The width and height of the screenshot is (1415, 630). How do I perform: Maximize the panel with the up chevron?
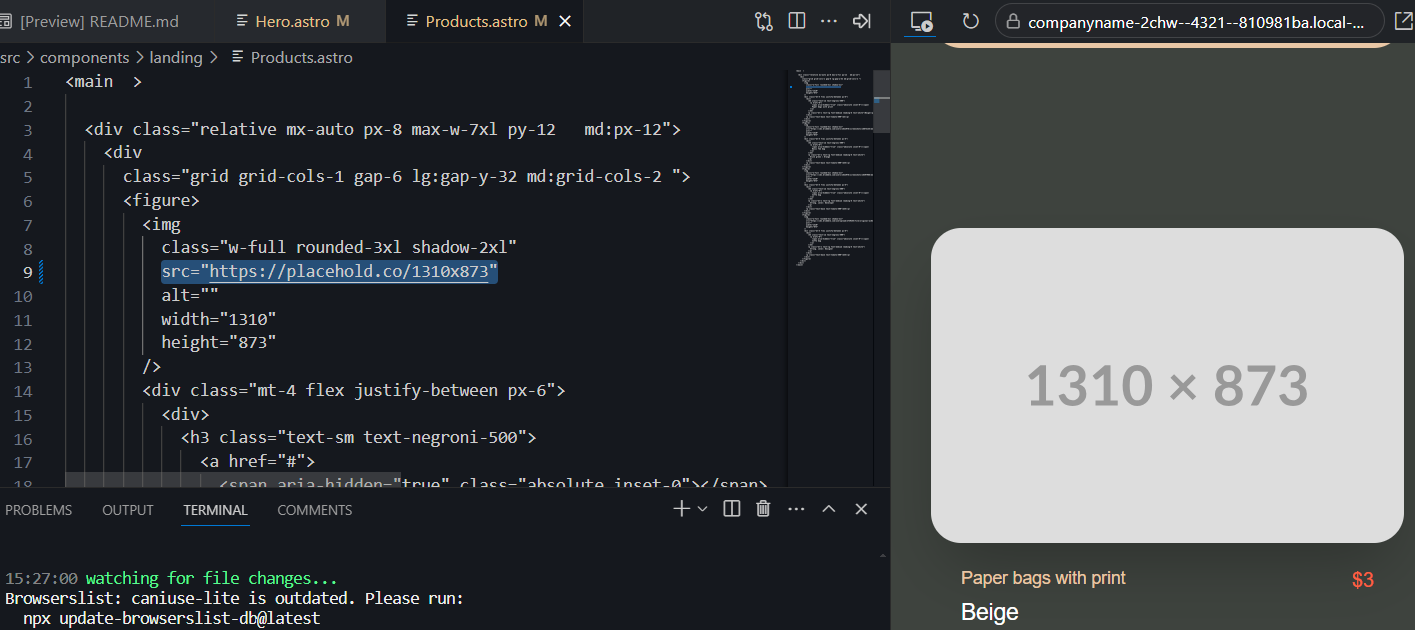pyautogui.click(x=829, y=509)
